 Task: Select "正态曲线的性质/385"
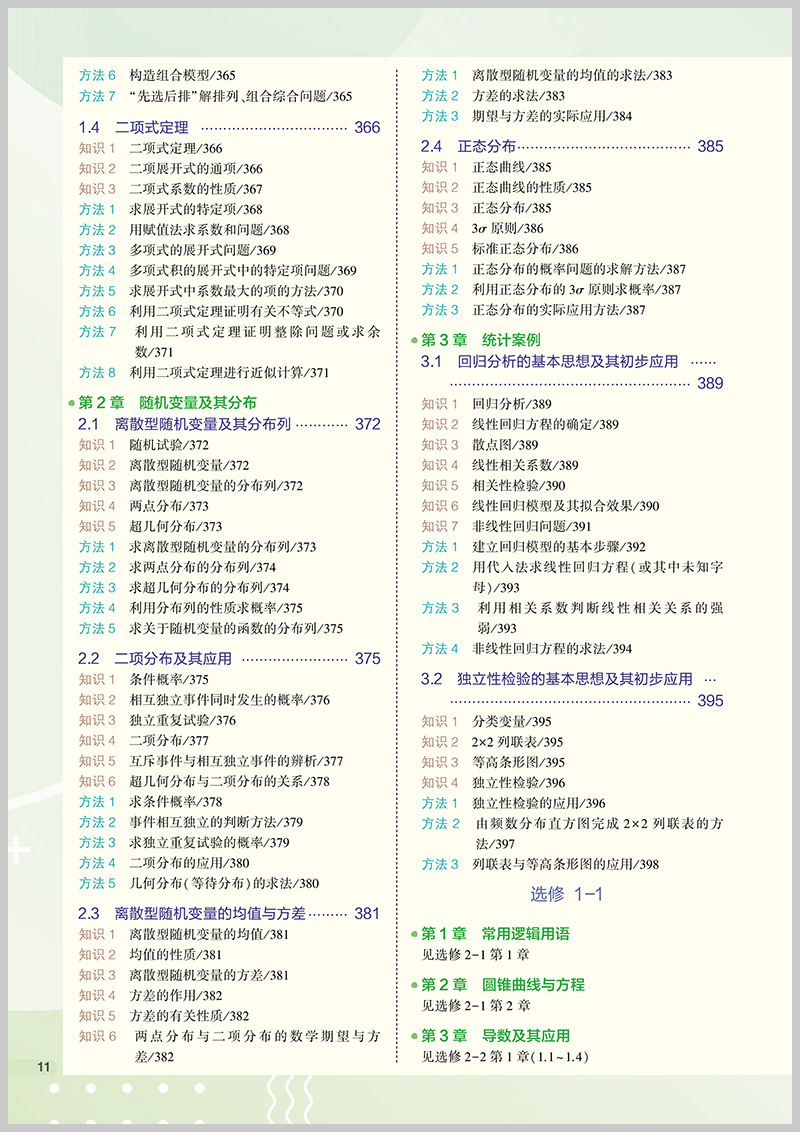click(x=532, y=188)
